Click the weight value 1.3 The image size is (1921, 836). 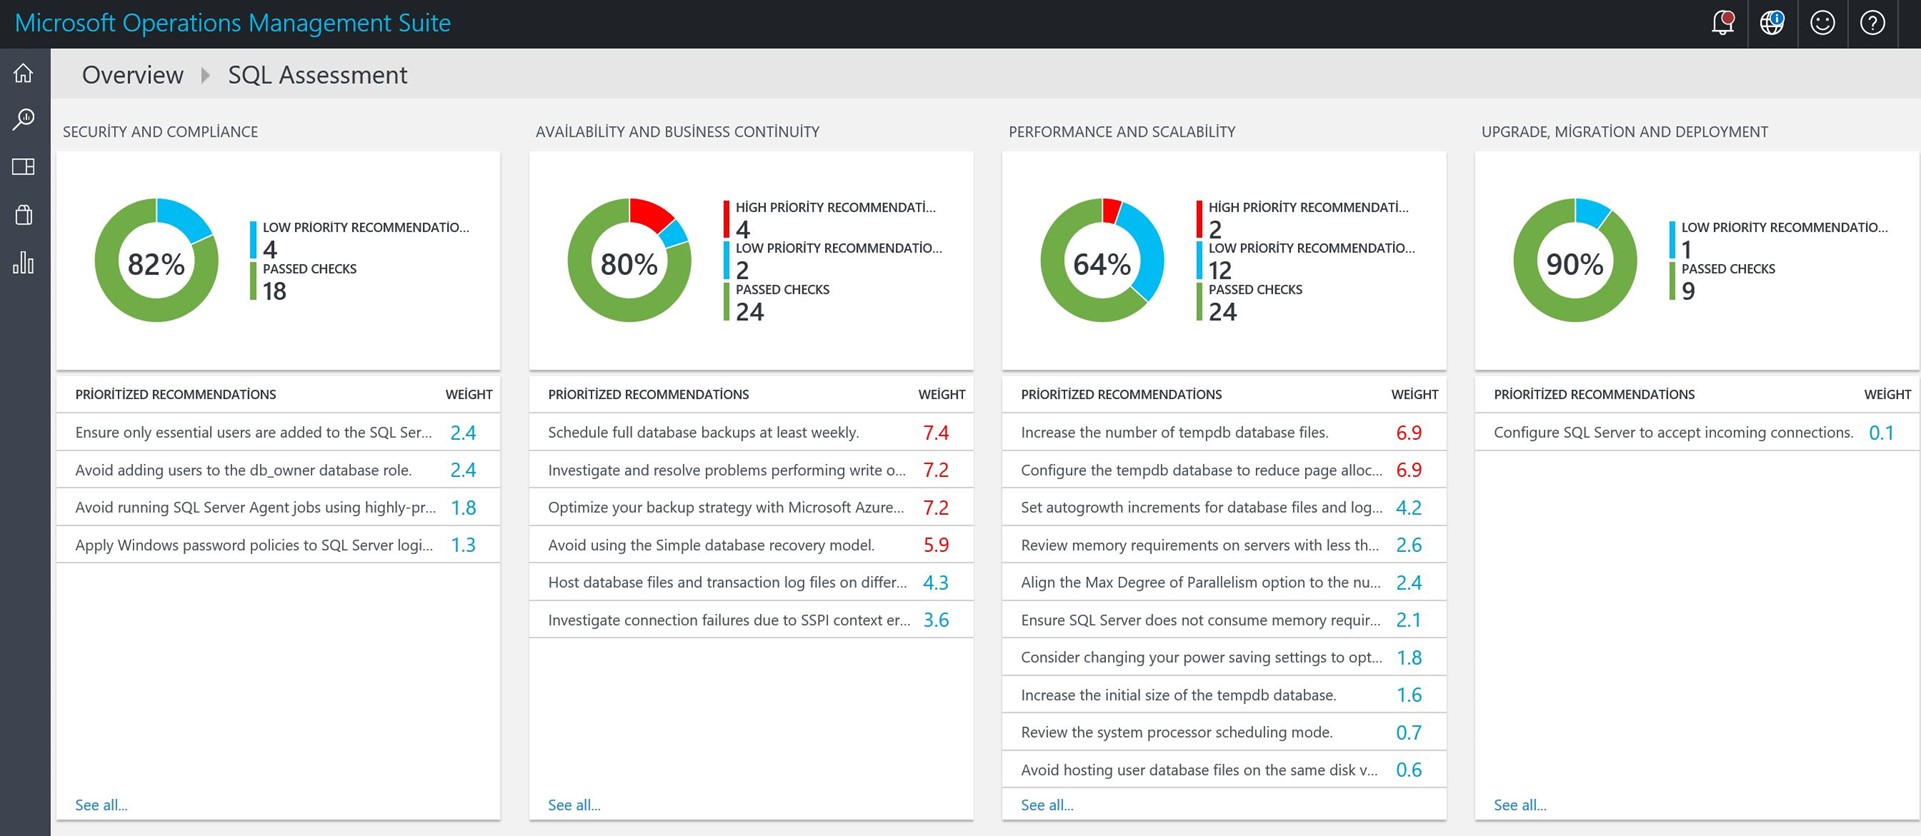point(463,545)
